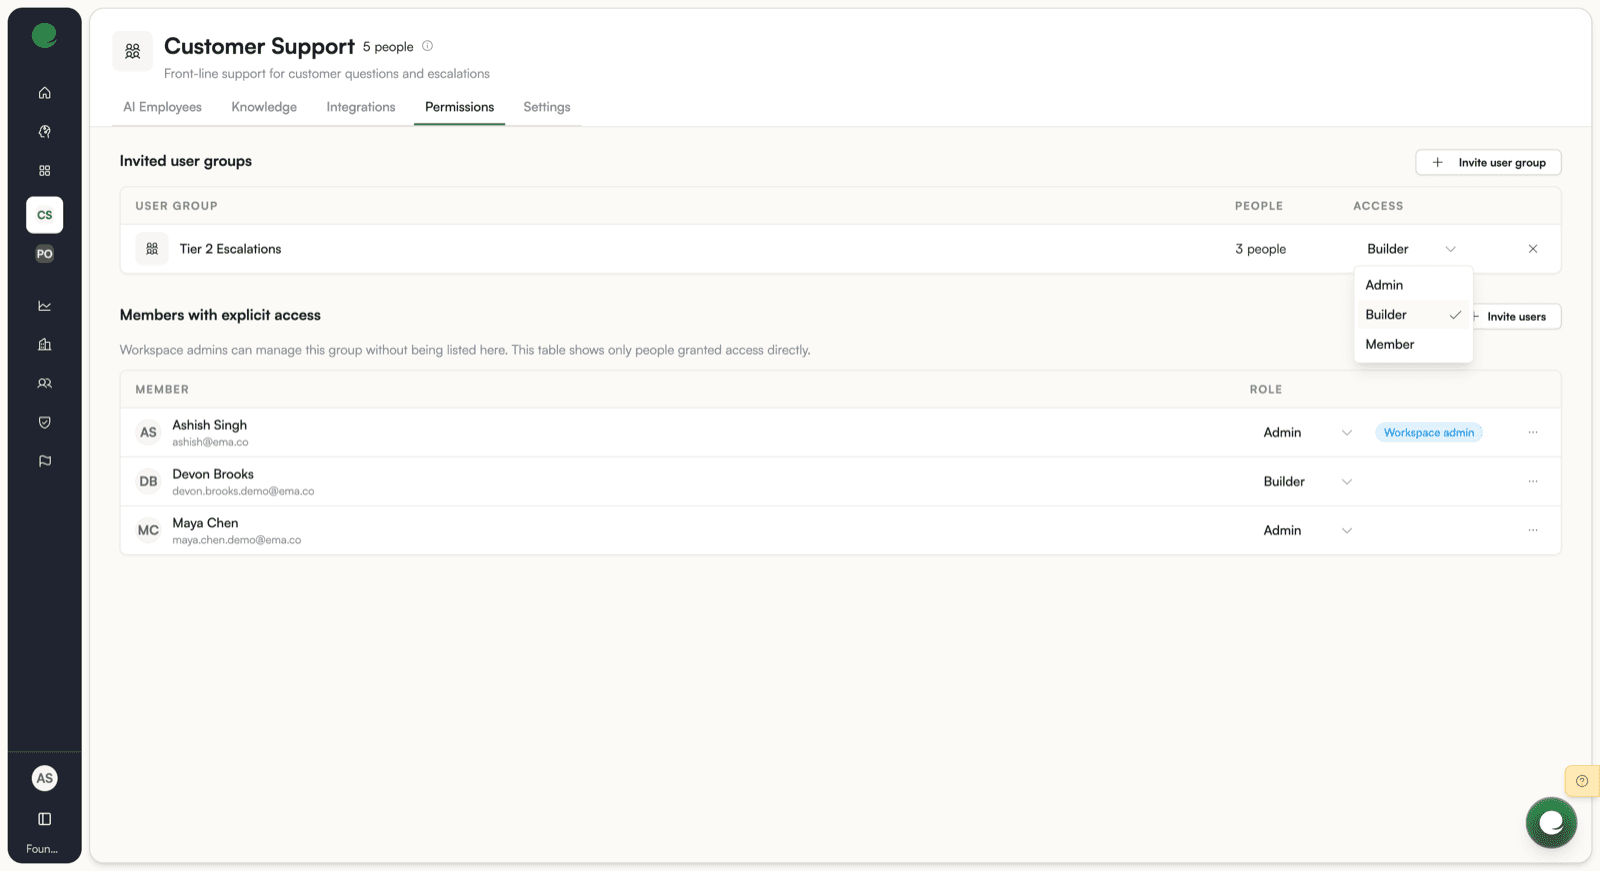
Task: Click the Invite users button
Action: click(x=1516, y=317)
